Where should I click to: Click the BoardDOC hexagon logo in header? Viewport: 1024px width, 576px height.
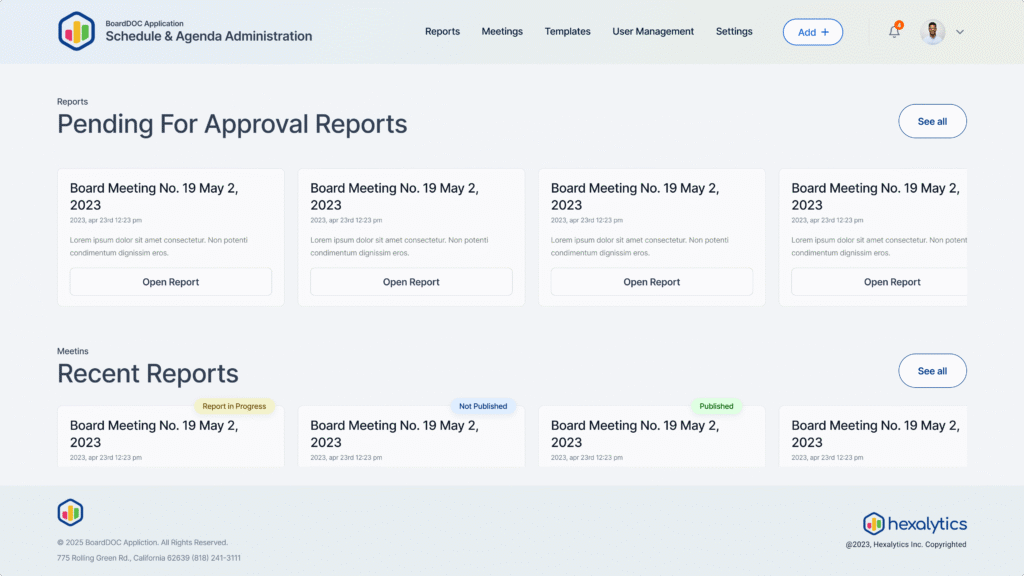76,31
